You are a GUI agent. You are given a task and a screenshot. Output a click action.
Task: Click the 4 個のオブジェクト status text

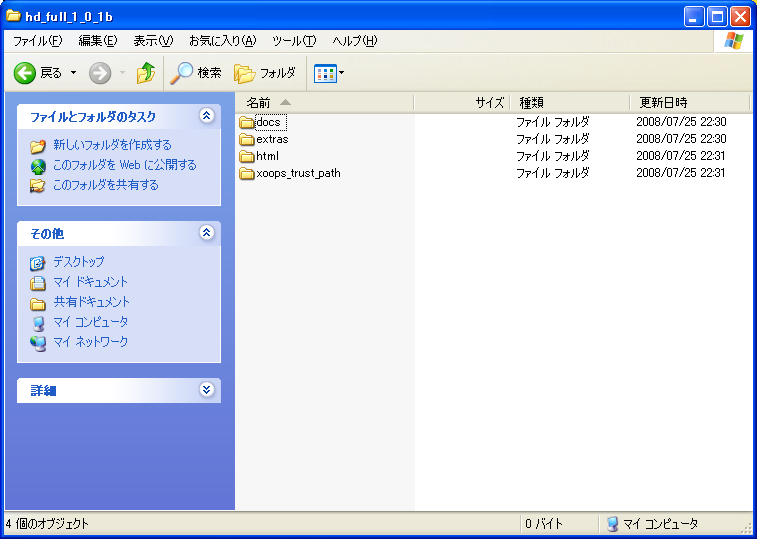(x=47, y=524)
